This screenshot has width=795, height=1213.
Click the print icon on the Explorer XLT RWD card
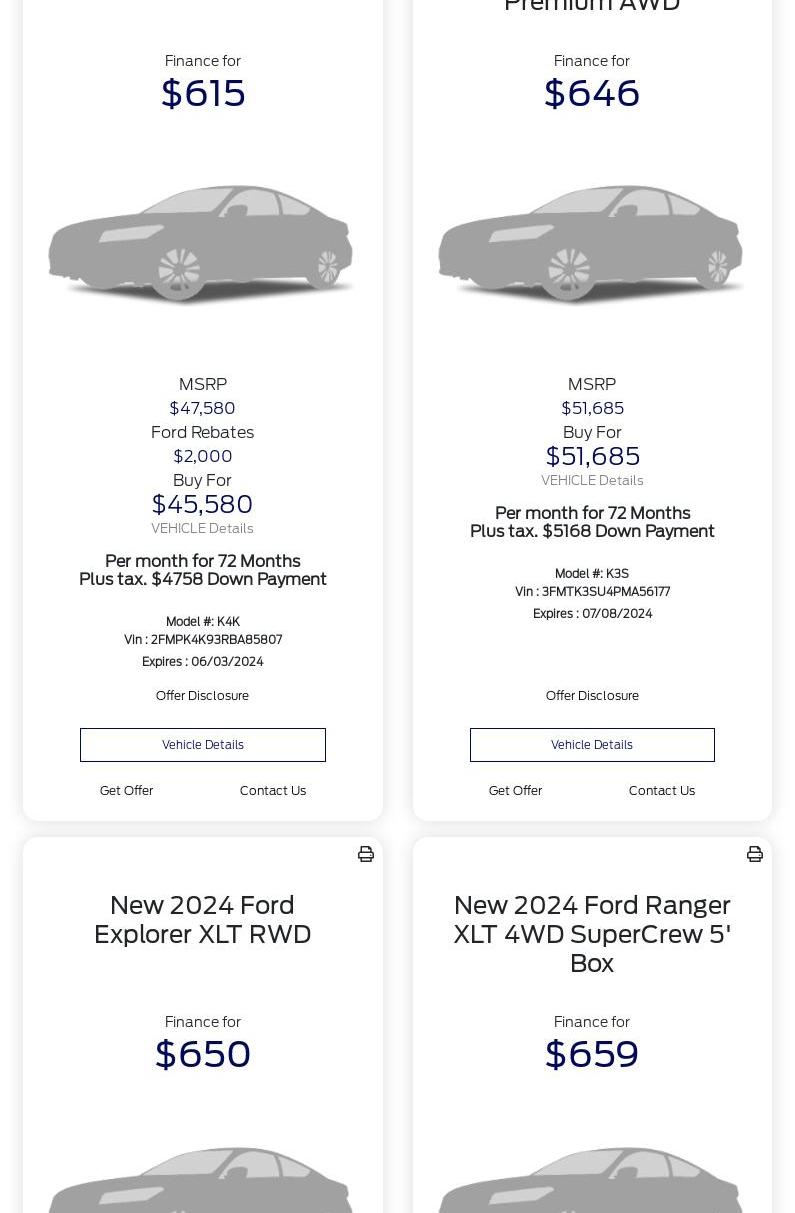tap(366, 854)
